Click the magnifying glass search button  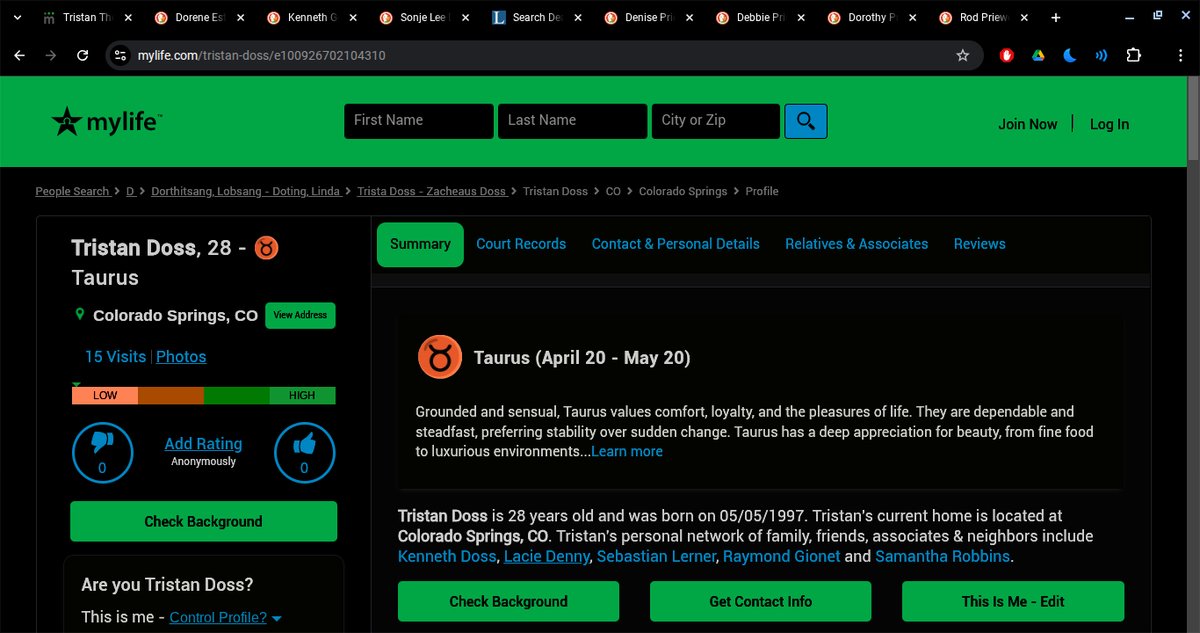(x=806, y=121)
